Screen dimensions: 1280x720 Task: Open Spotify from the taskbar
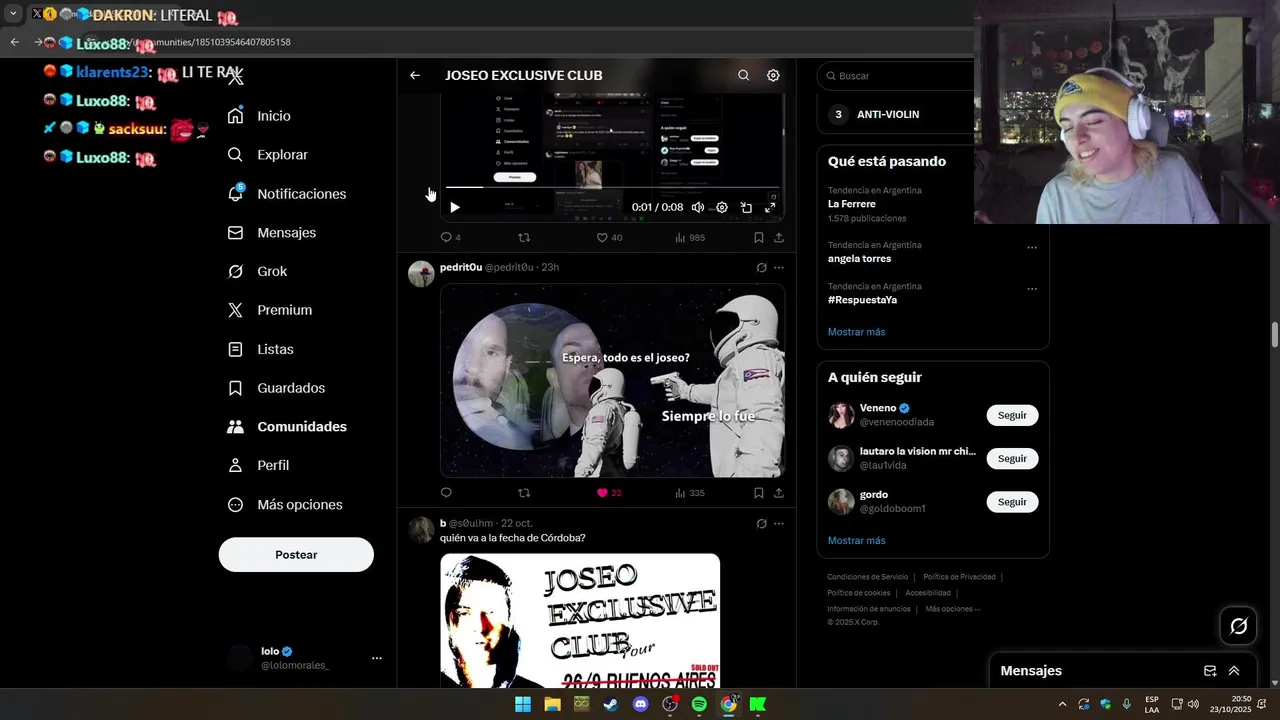tap(699, 704)
